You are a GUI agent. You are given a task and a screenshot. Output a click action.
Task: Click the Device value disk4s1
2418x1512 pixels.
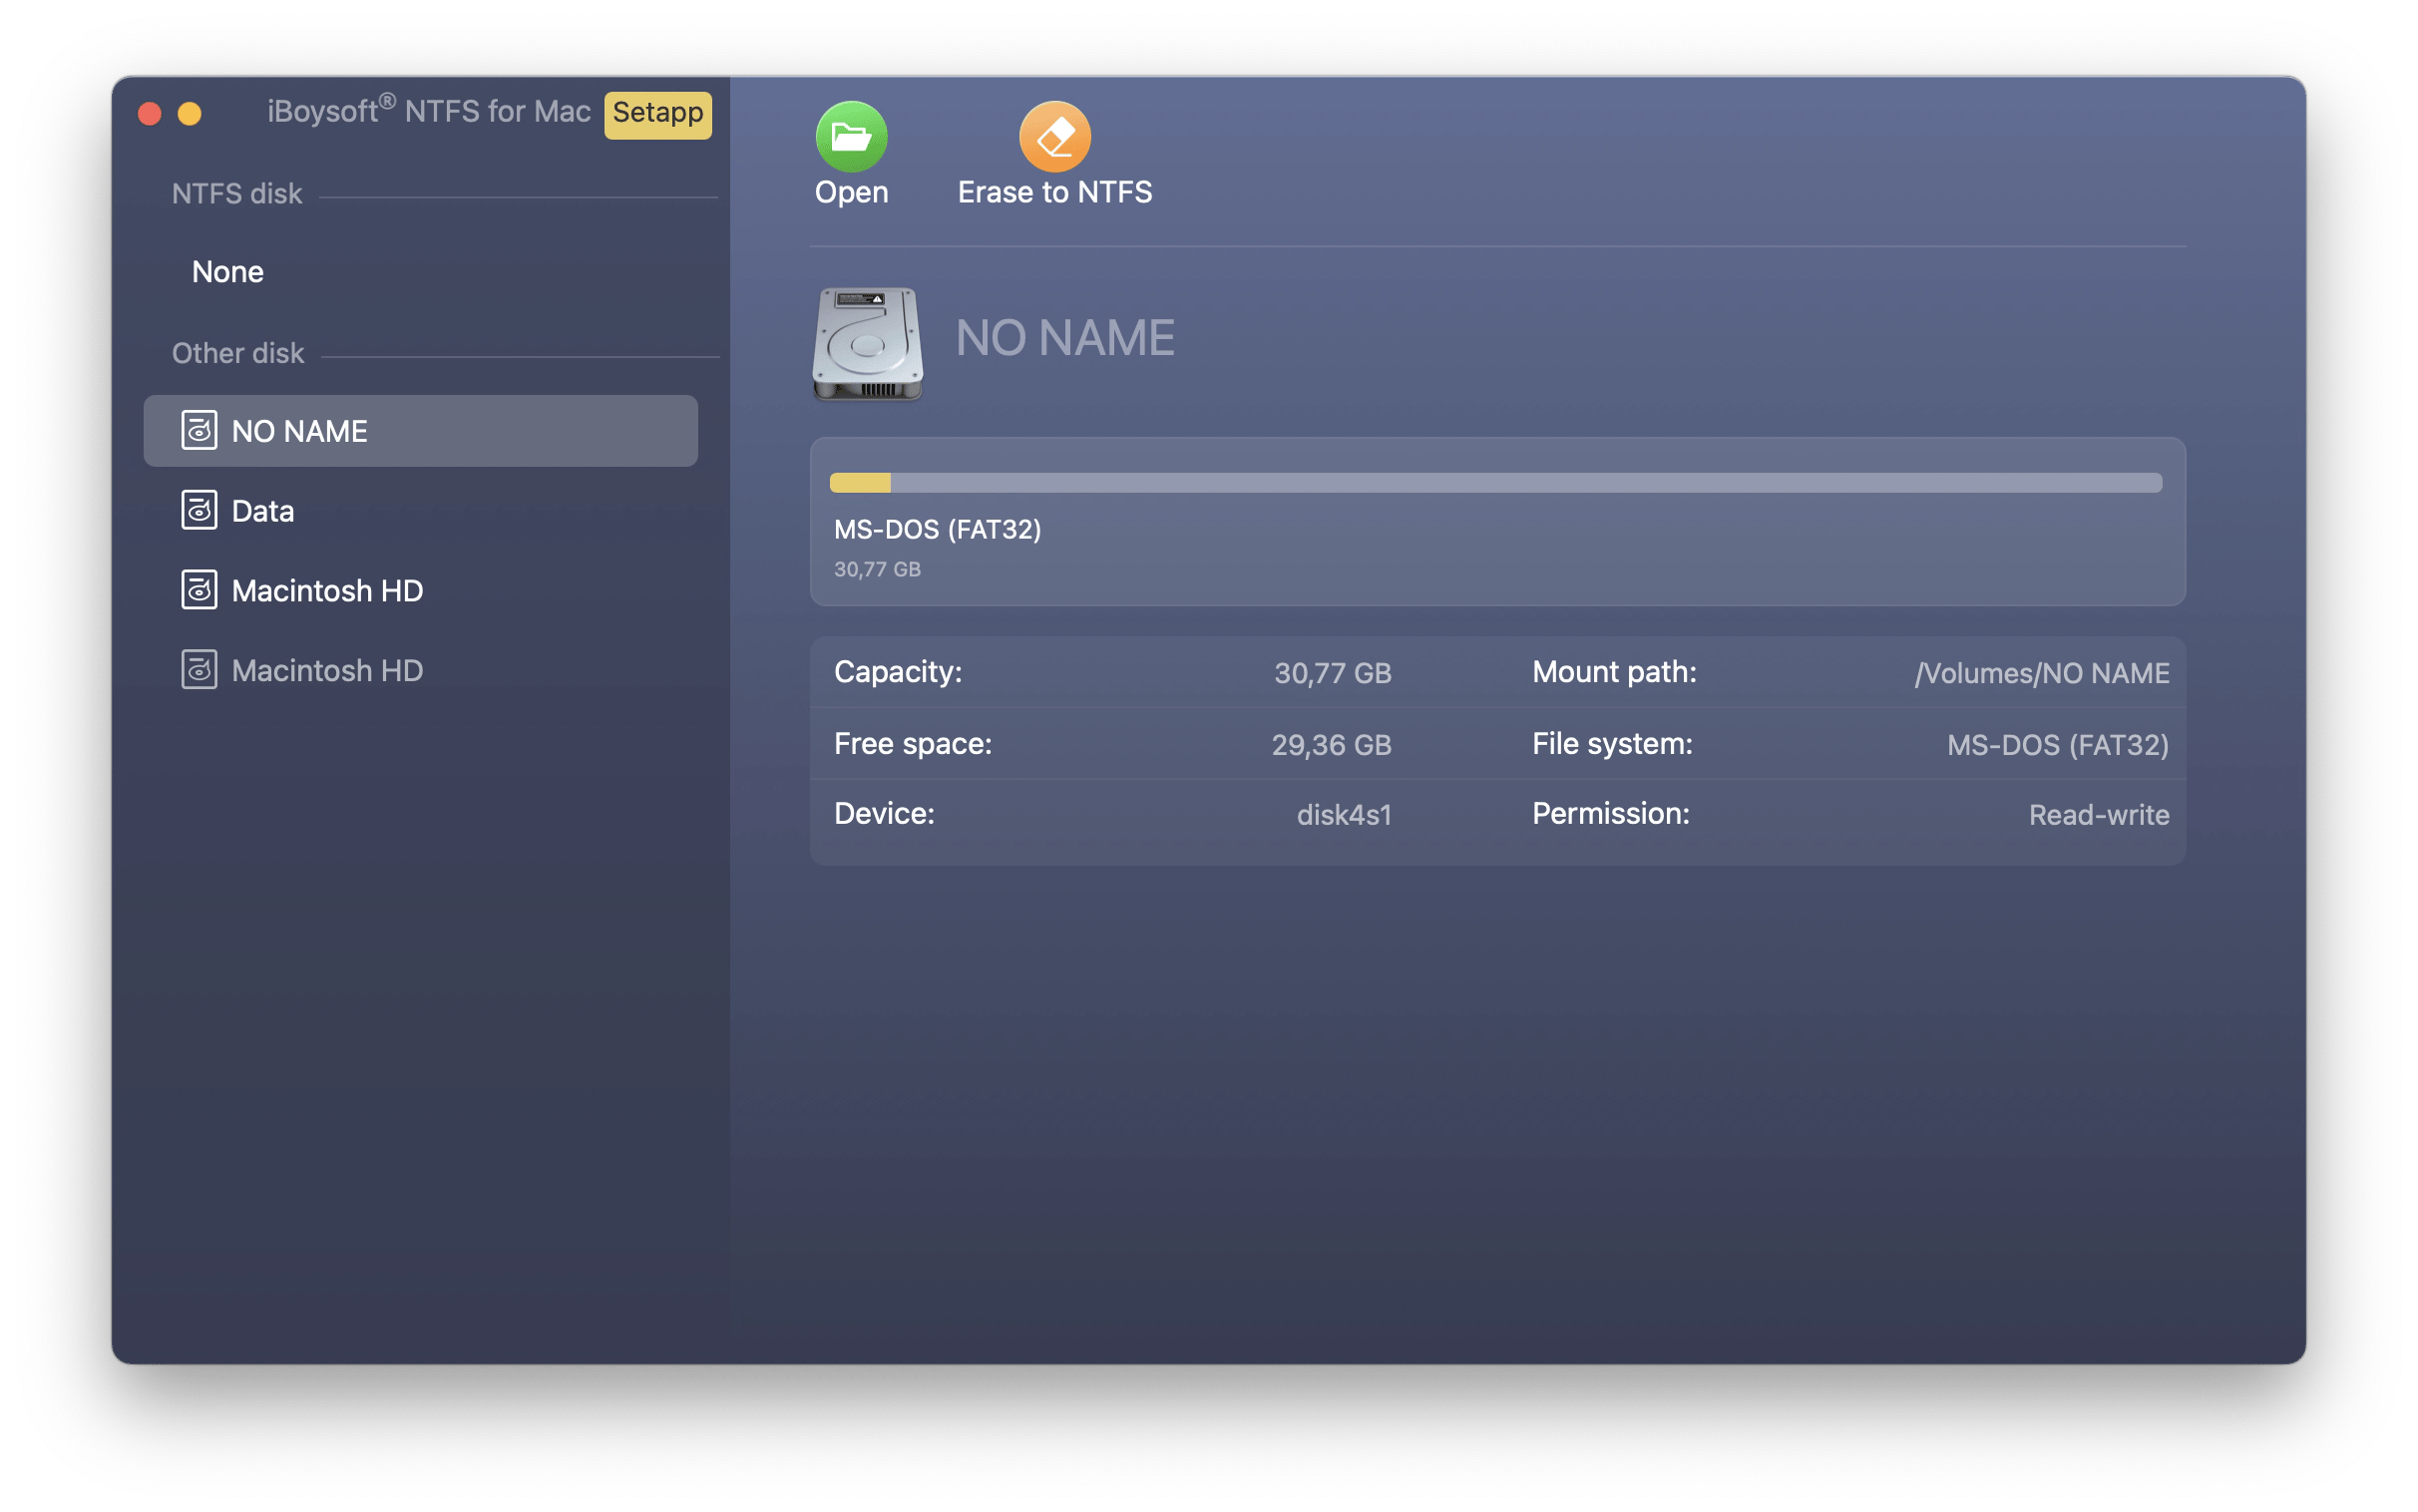click(x=1344, y=814)
